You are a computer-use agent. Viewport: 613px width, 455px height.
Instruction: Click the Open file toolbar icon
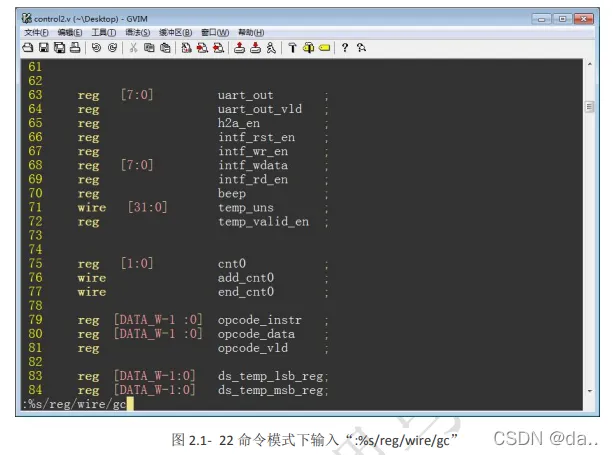pos(28,48)
